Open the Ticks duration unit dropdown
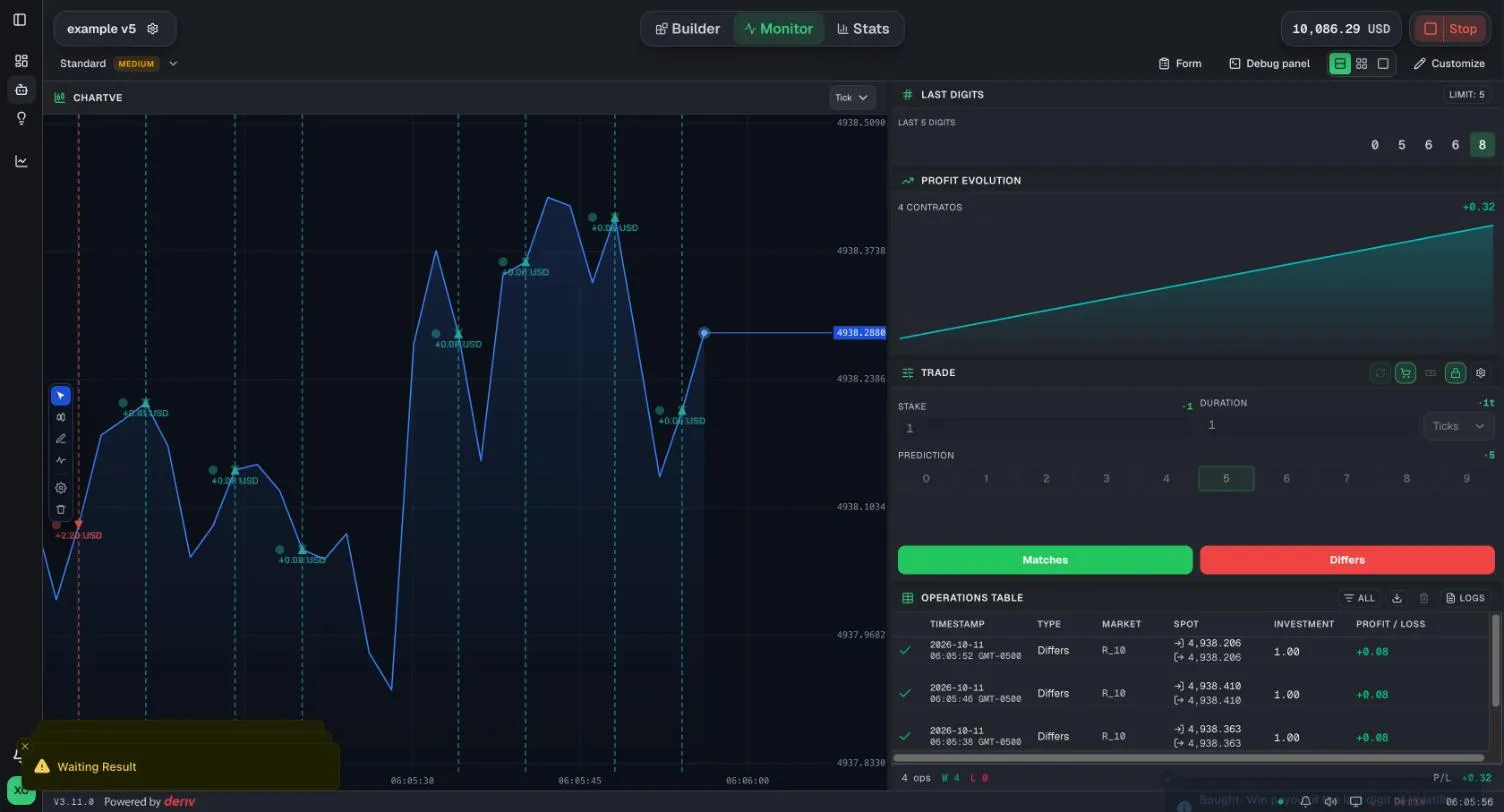Image resolution: width=1504 pixels, height=812 pixels. coord(1458,426)
